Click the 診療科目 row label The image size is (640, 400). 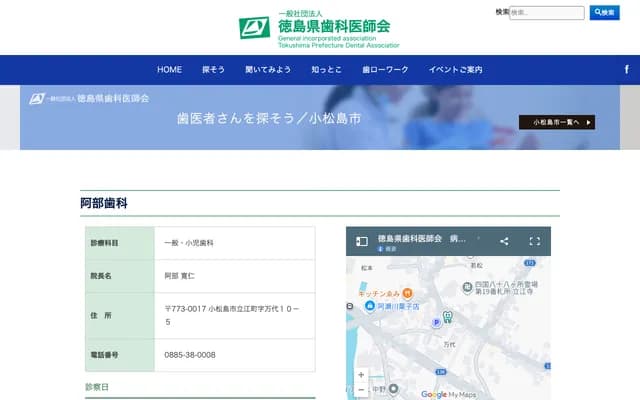tap(104, 243)
